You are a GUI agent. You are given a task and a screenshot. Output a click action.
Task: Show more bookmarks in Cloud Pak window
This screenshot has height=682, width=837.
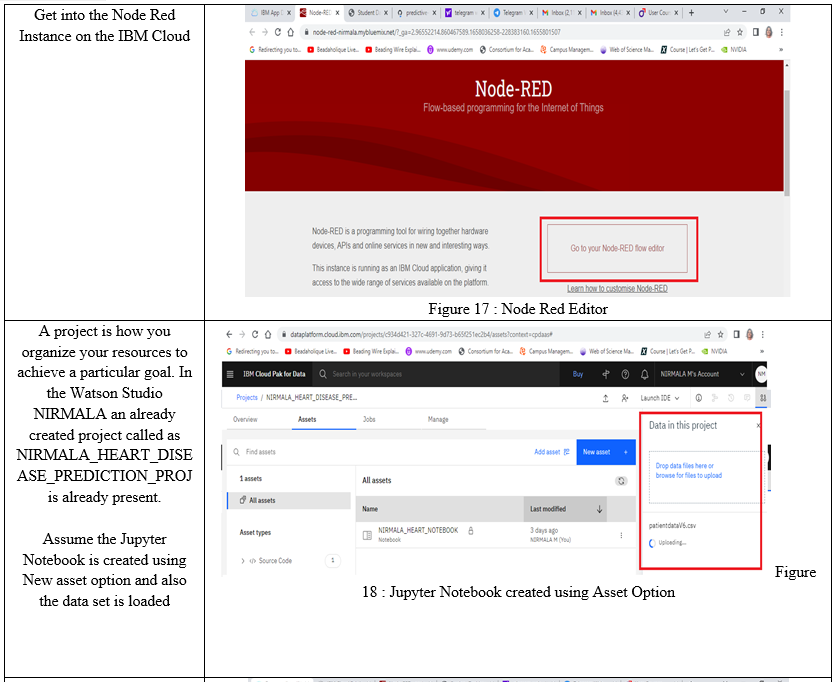pos(762,351)
